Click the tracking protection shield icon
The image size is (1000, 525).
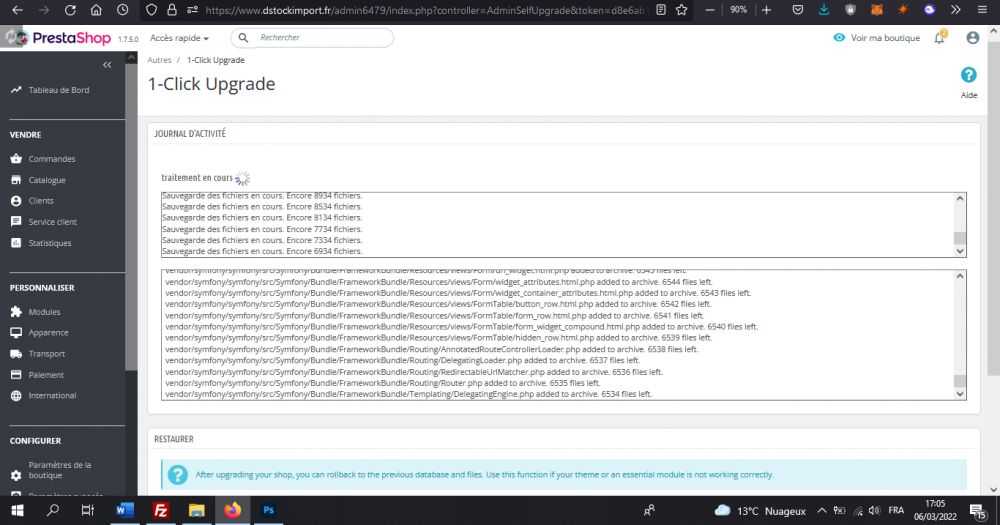pos(151,10)
